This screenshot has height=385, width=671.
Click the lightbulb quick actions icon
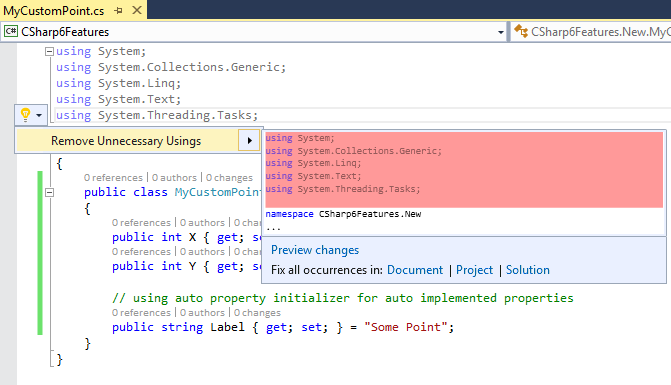pos(25,115)
